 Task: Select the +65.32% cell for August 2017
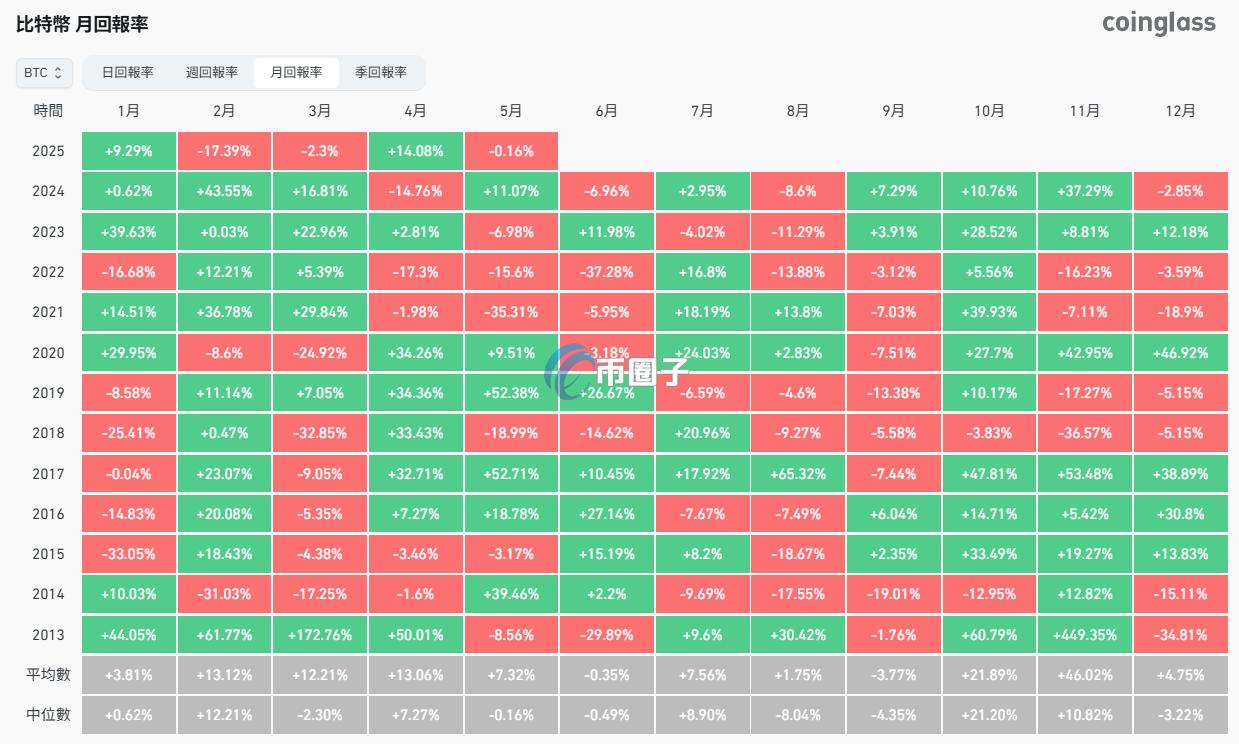tap(797, 473)
